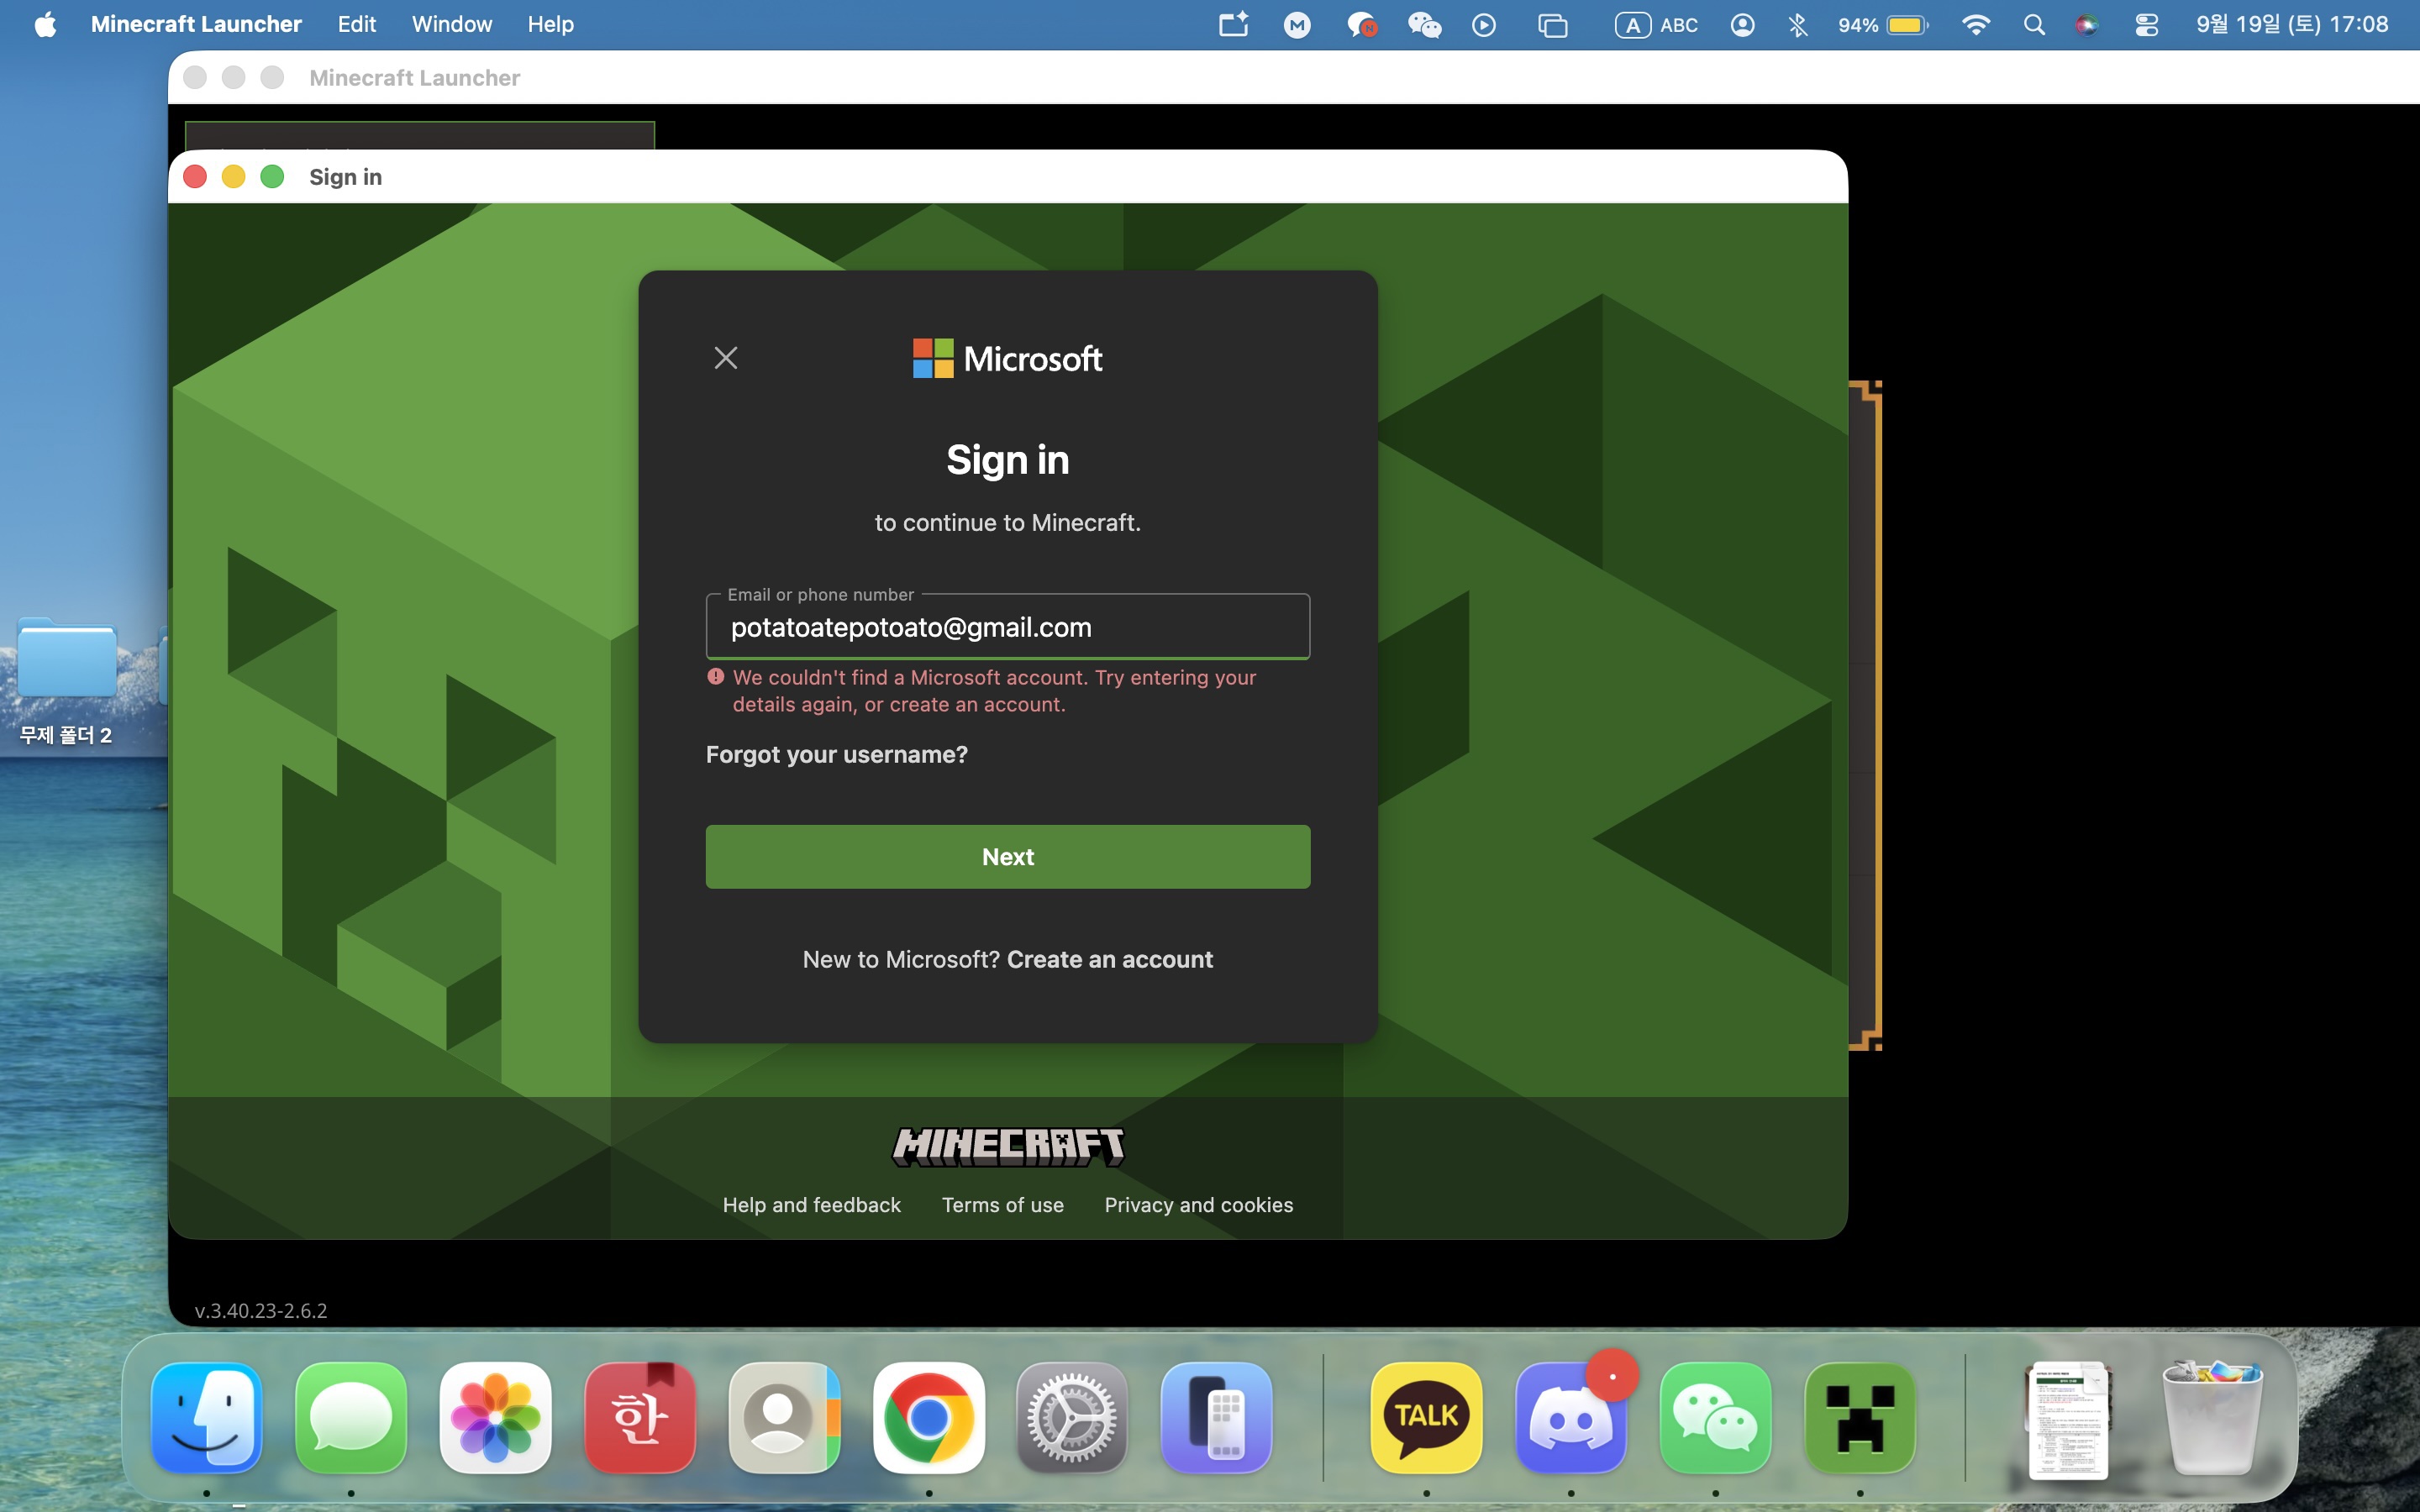Click the Siri icon in menu bar
This screenshot has height=1512, width=2420.
[x=2087, y=25]
